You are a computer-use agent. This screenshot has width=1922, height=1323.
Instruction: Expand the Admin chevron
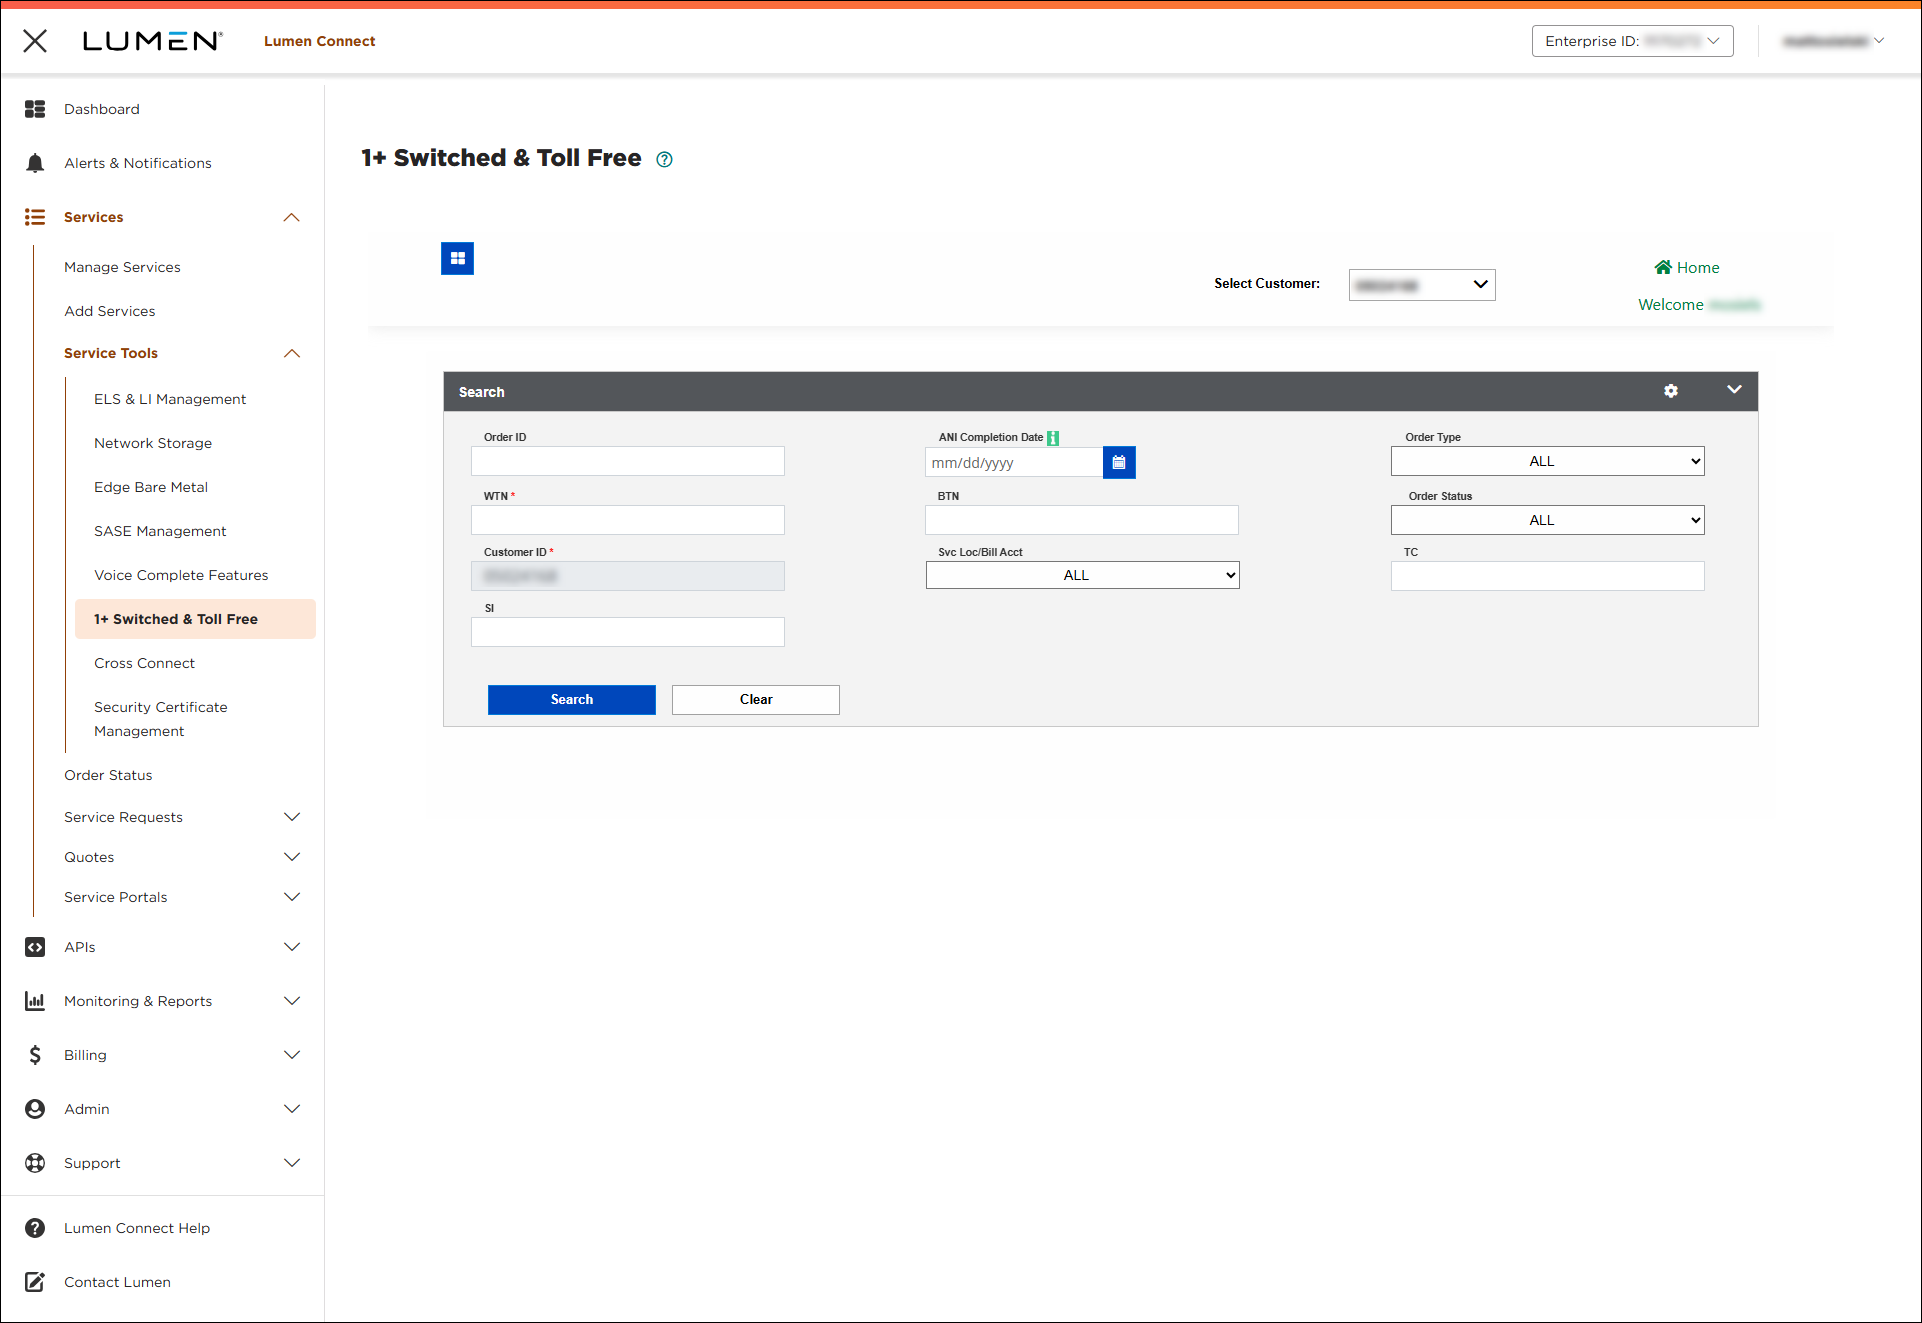point(292,1109)
